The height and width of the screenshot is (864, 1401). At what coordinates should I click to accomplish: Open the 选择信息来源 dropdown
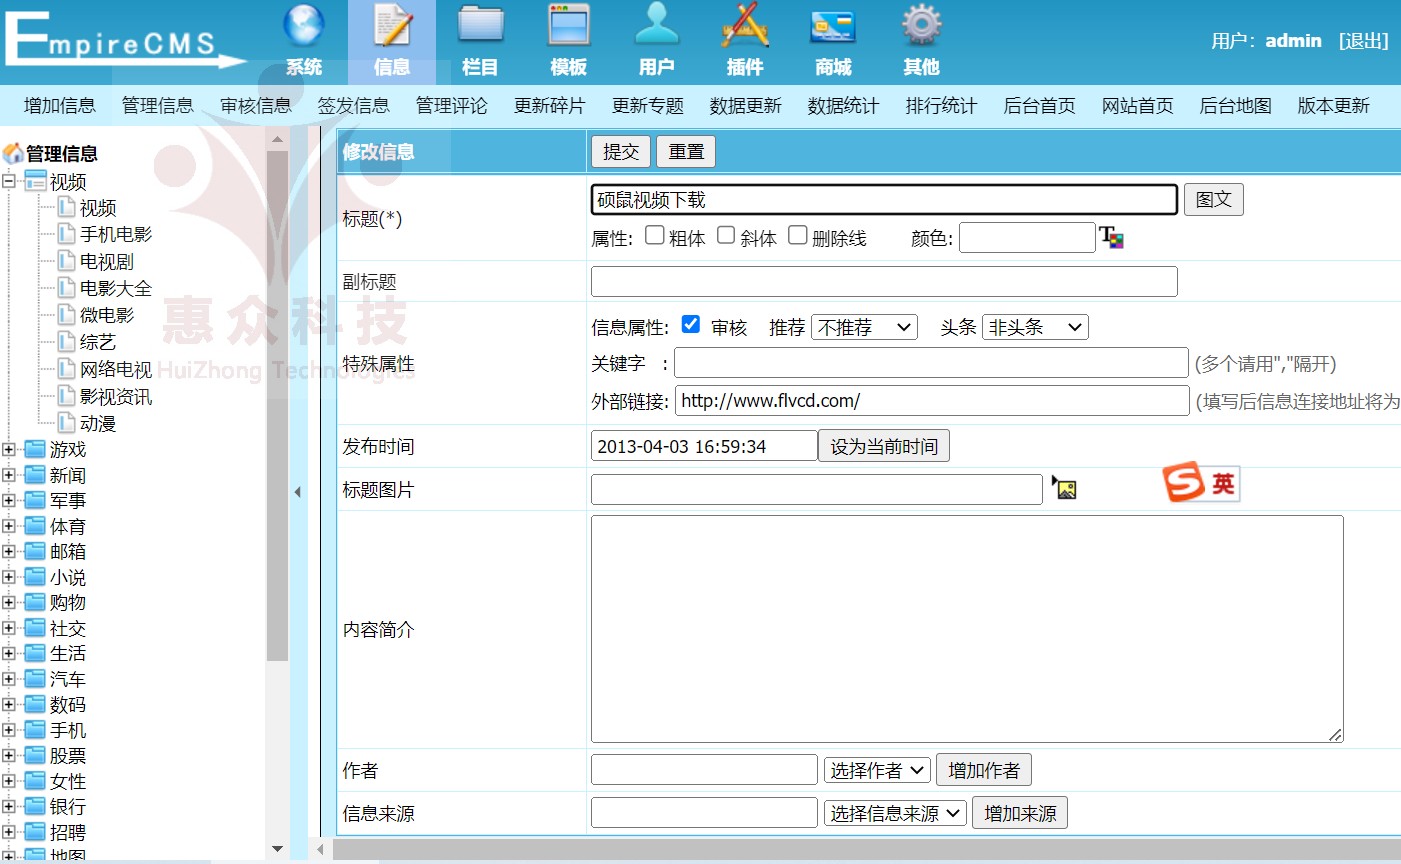tap(896, 813)
